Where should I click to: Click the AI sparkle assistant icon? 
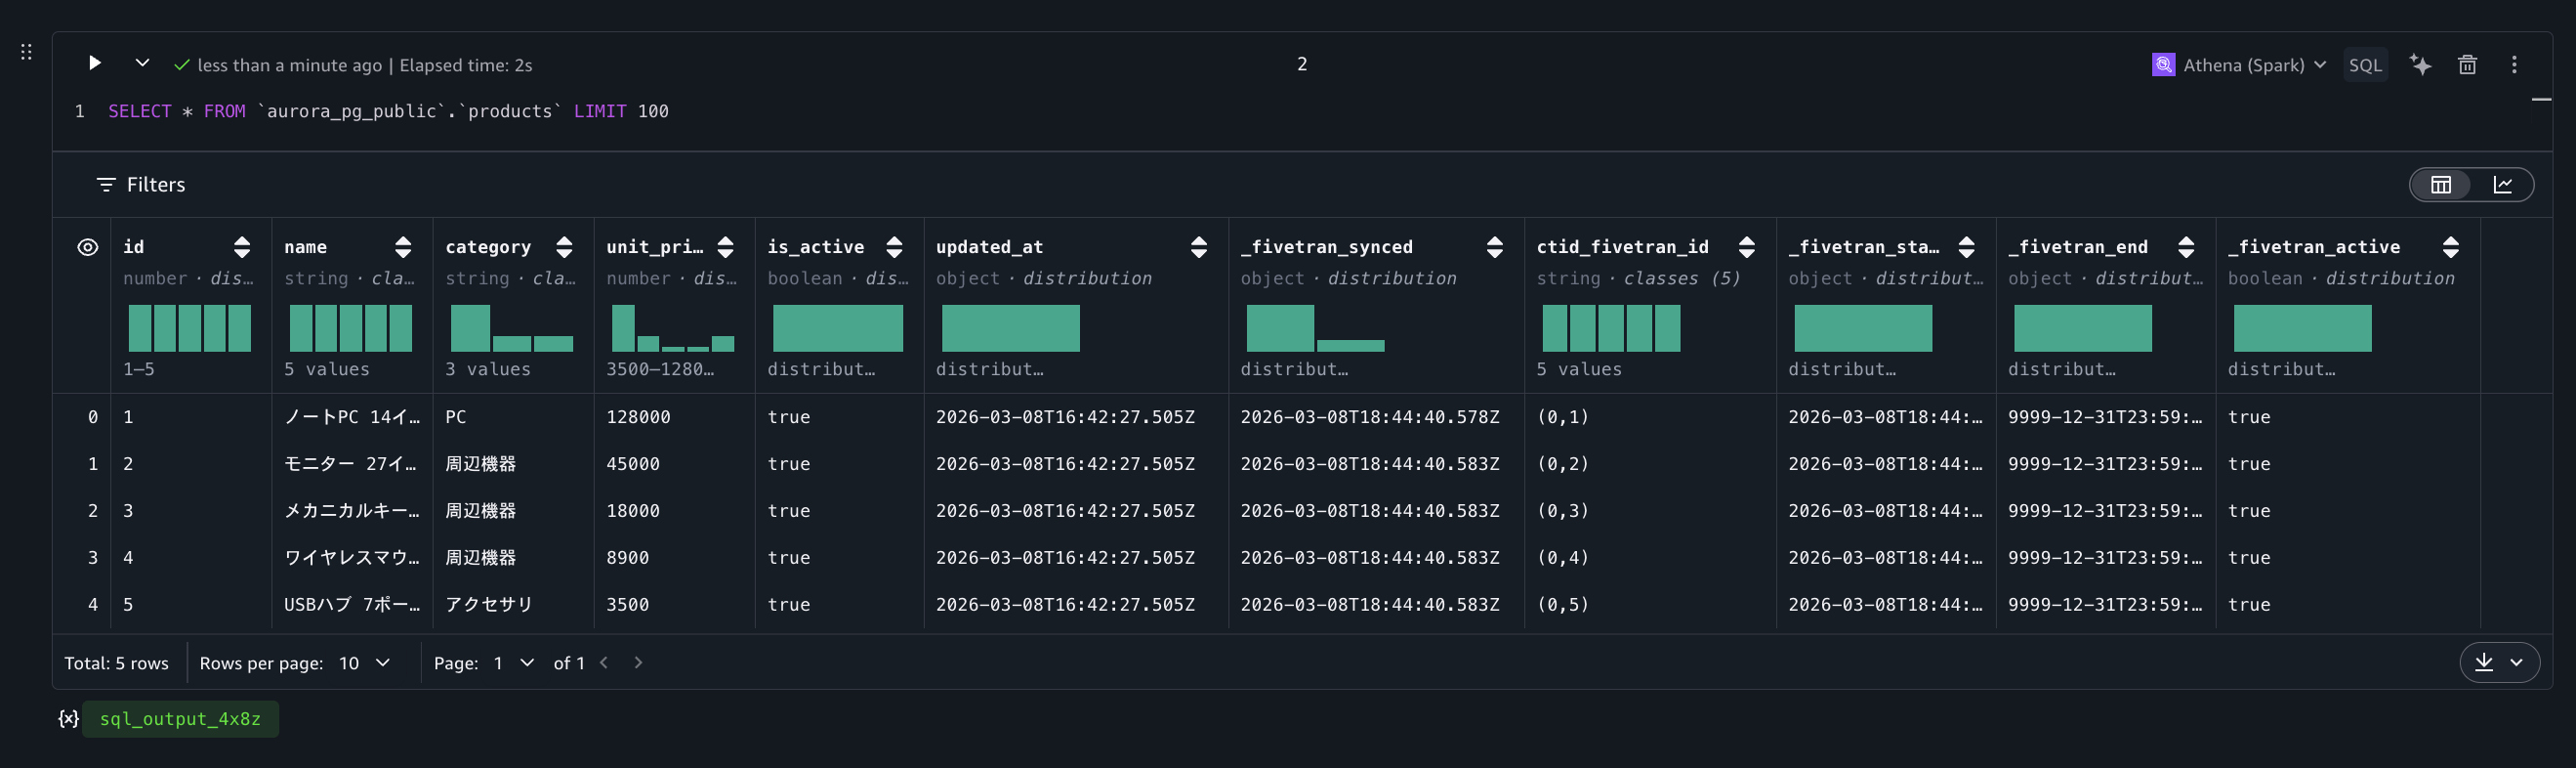click(x=2420, y=65)
